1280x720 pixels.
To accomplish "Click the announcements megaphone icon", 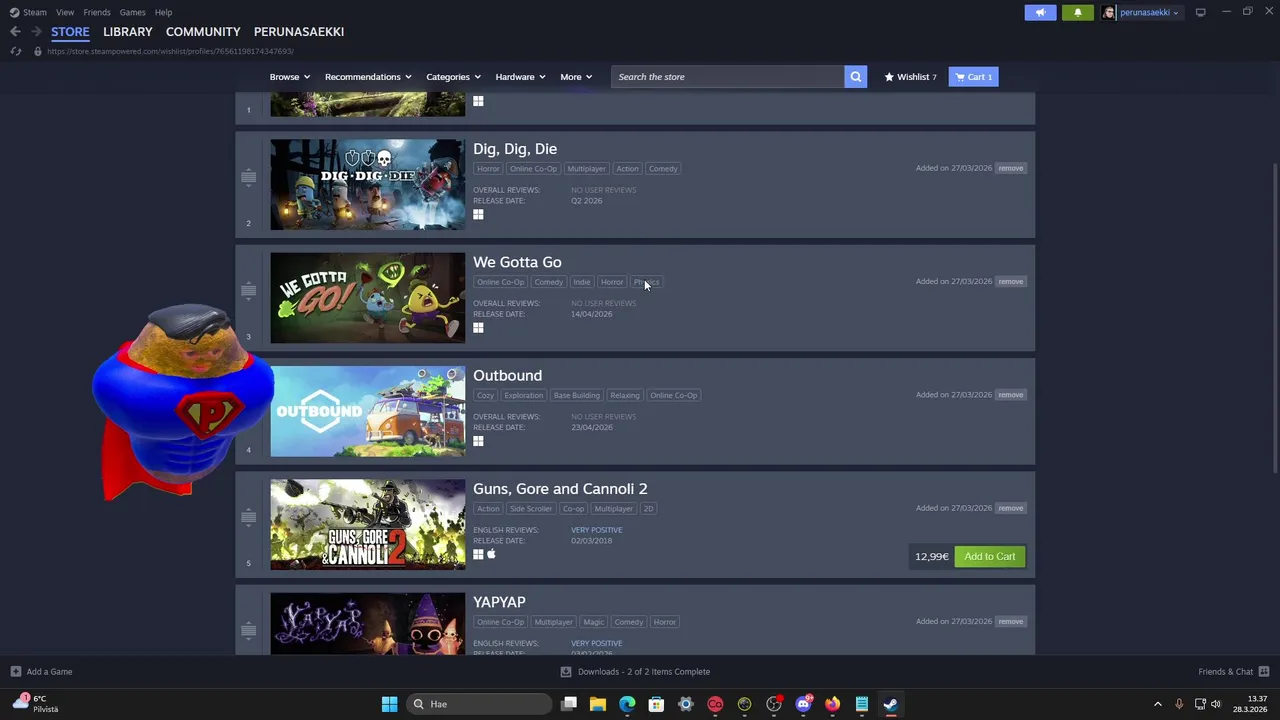I will 1040,12.
